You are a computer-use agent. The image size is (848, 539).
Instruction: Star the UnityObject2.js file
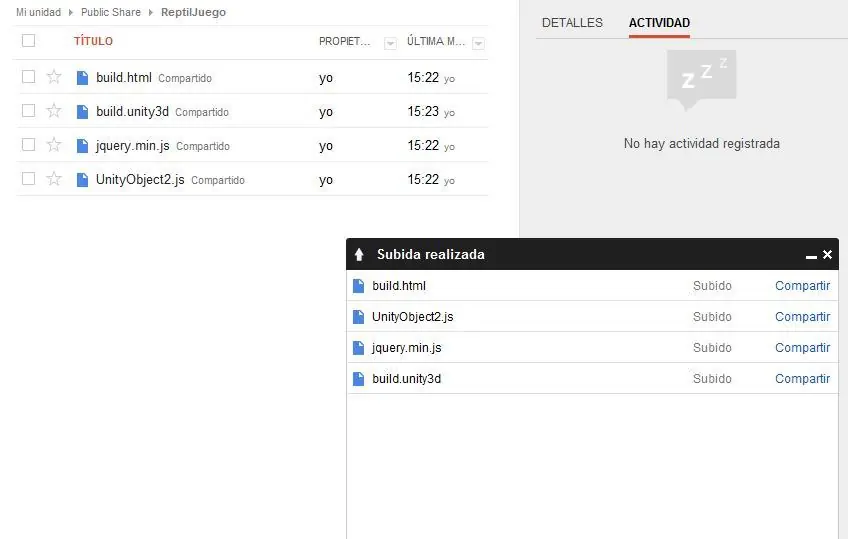click(x=54, y=179)
